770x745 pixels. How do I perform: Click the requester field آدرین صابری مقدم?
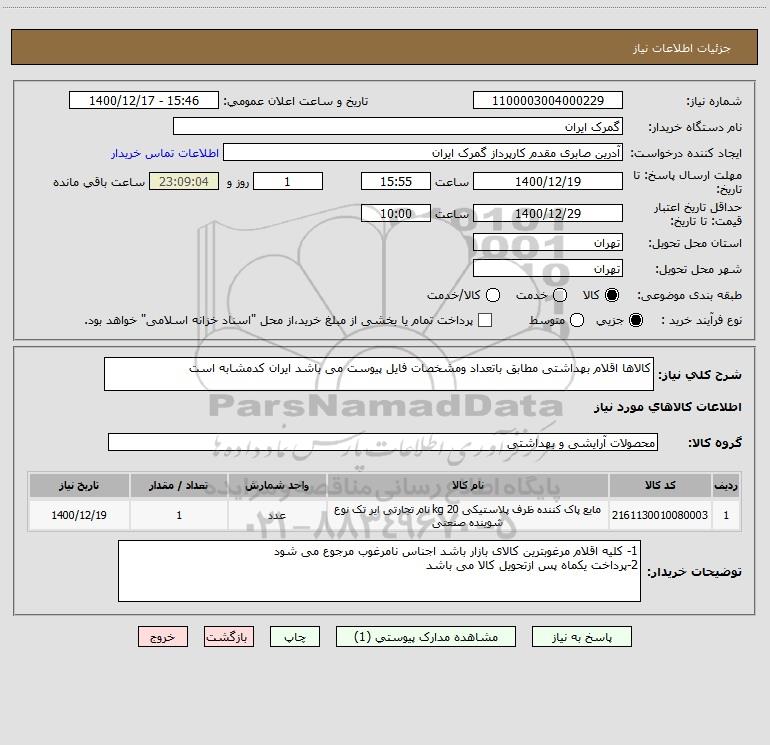tap(423, 153)
